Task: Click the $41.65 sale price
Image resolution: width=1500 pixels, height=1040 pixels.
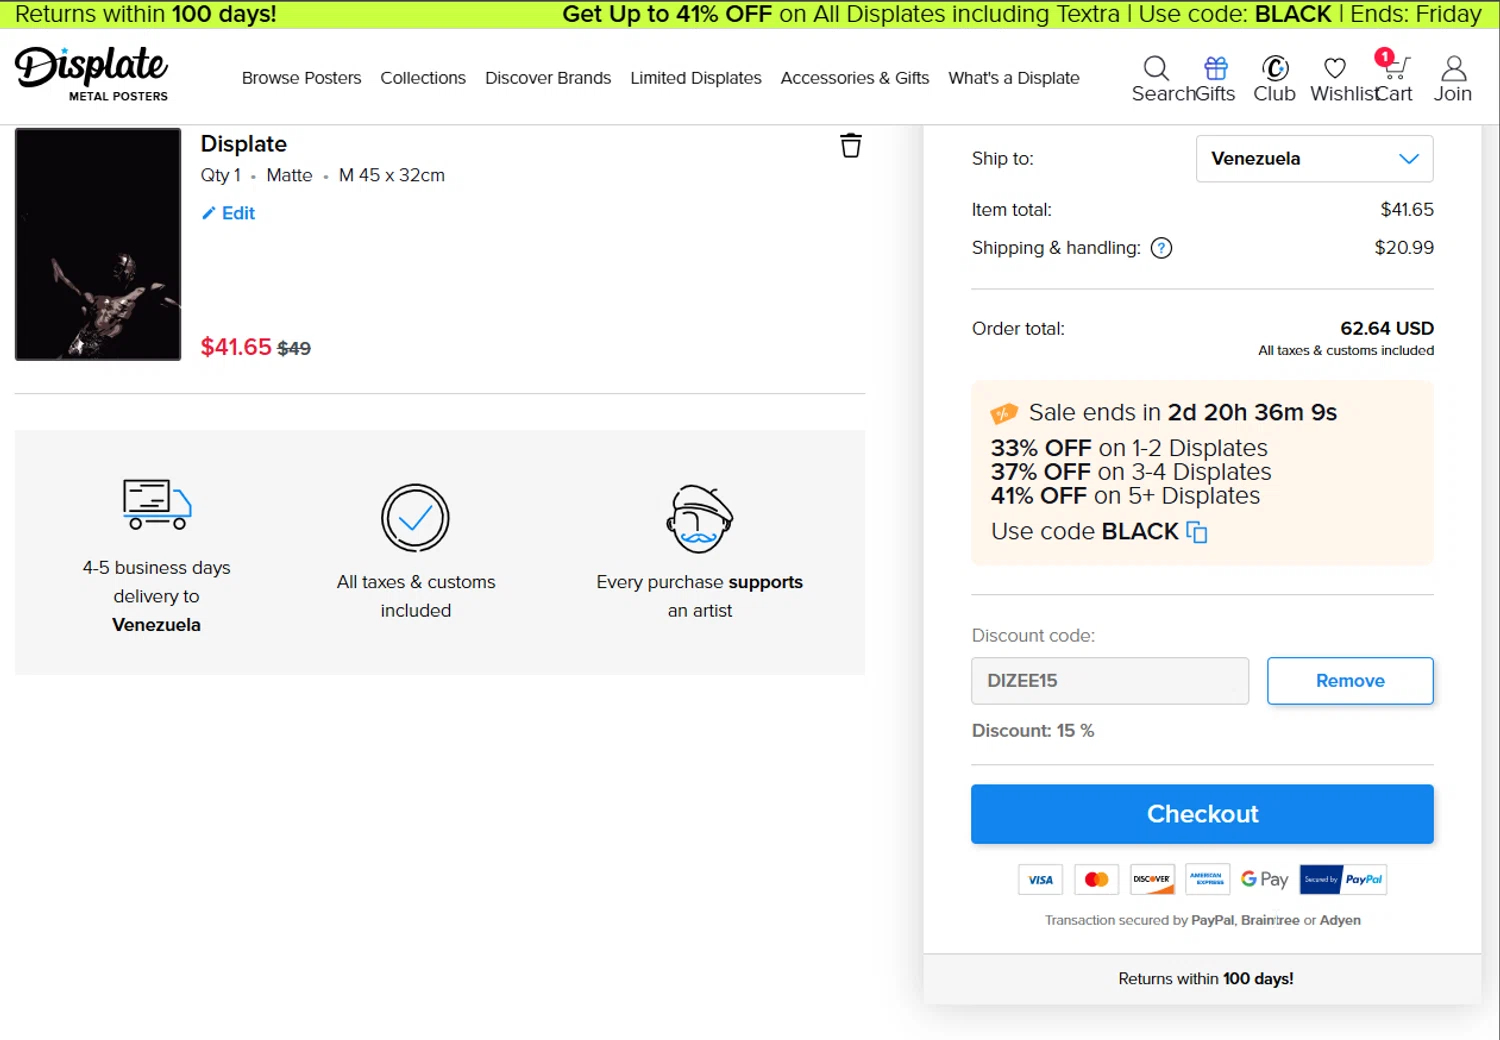Action: (x=236, y=347)
